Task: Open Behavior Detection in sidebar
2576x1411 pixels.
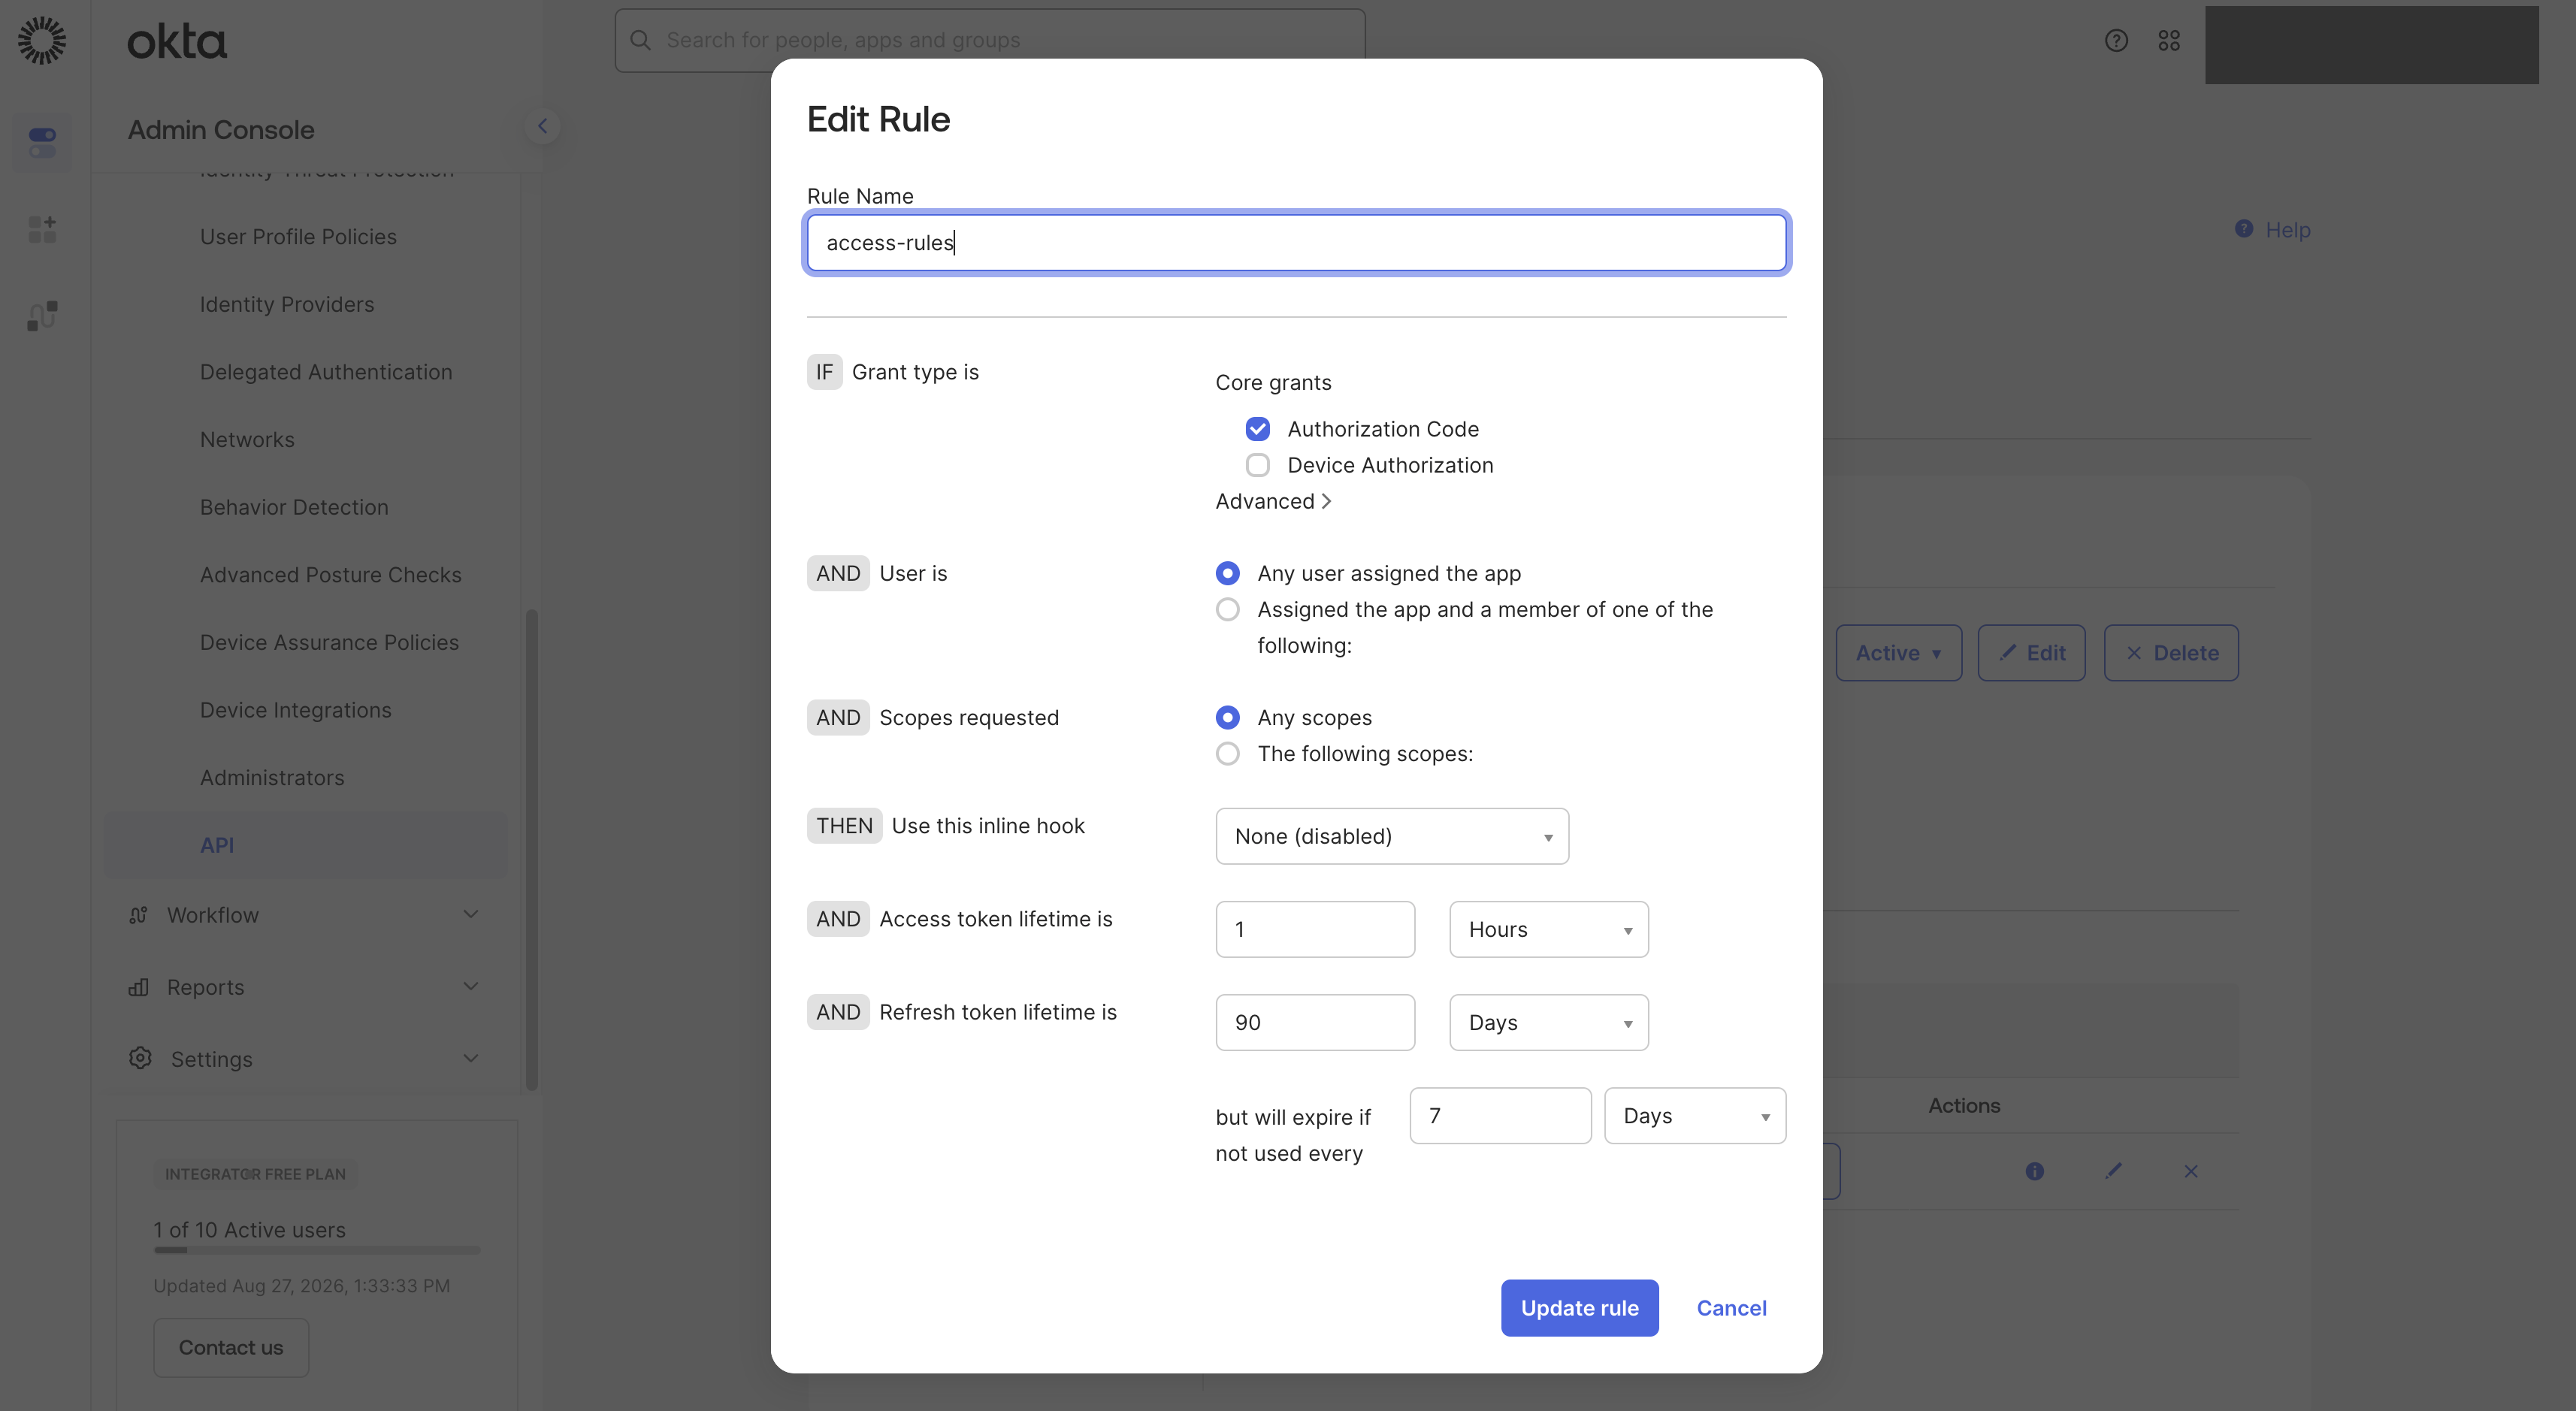Action: pos(294,507)
